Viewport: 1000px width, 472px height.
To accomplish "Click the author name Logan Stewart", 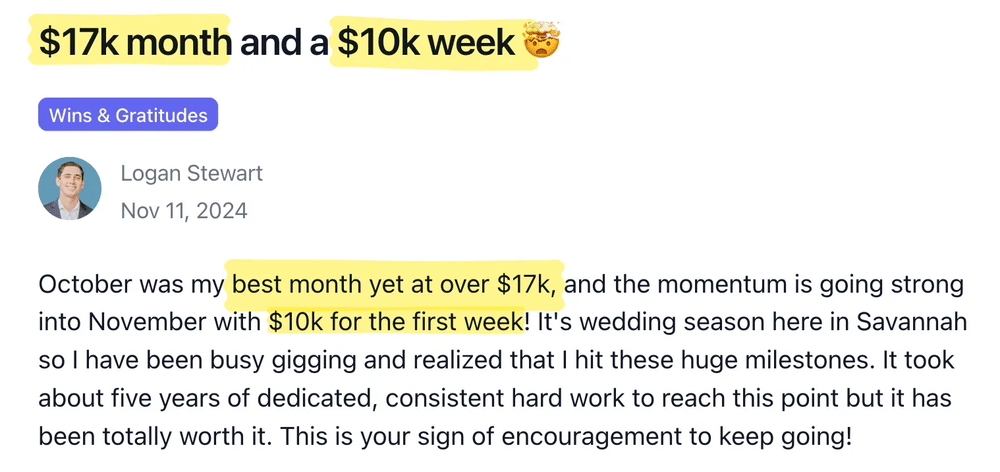I will click(x=191, y=173).
